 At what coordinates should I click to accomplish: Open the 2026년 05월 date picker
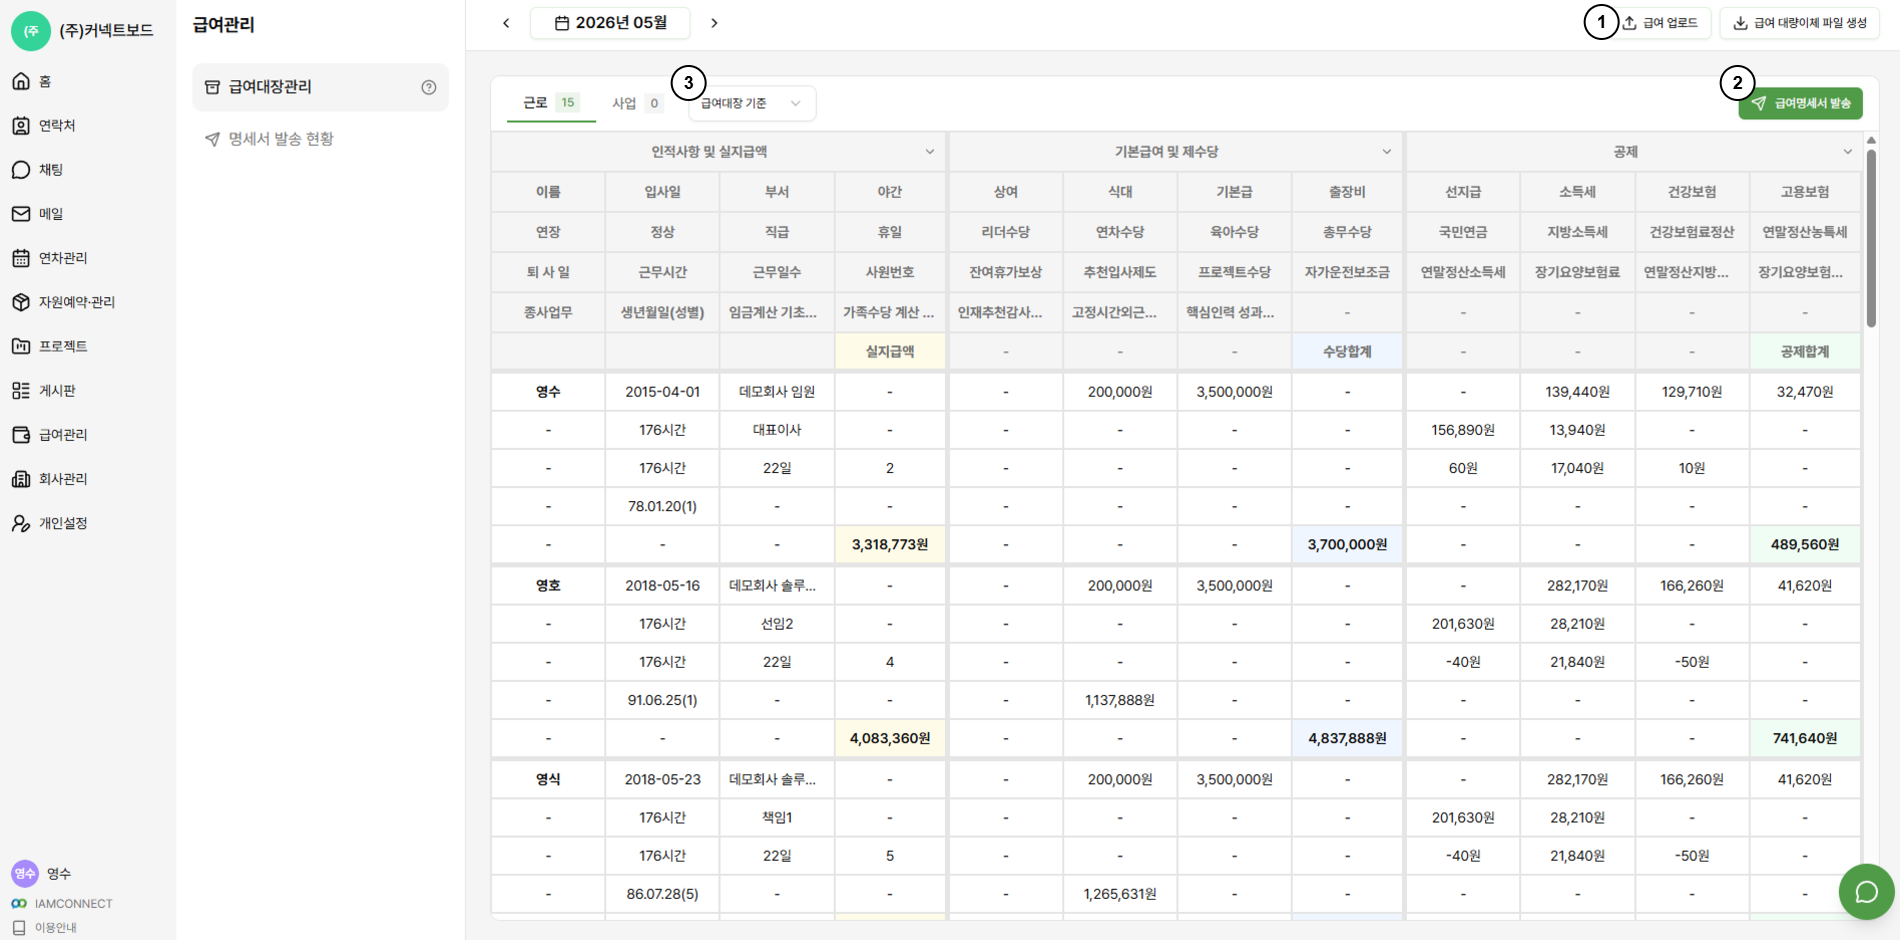[611, 23]
